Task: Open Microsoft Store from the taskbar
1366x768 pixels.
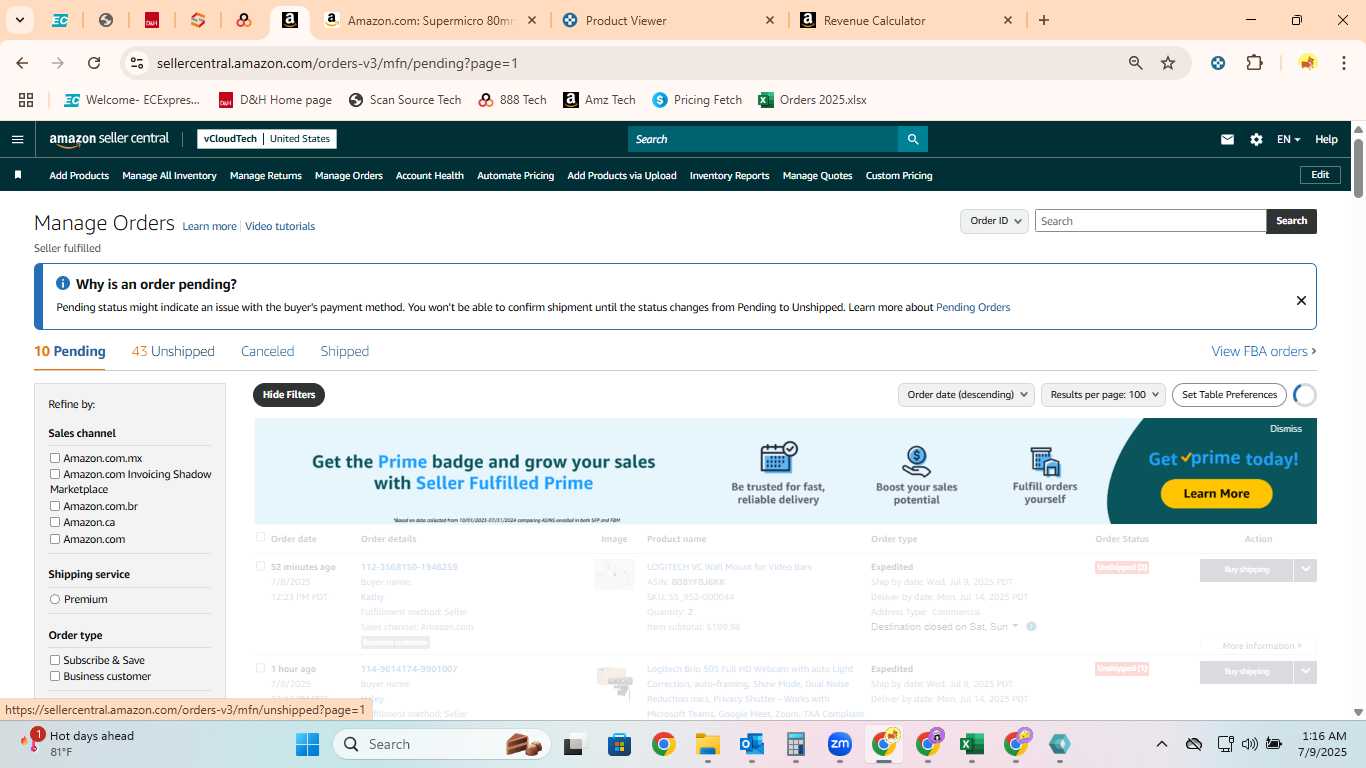Action: tap(619, 744)
